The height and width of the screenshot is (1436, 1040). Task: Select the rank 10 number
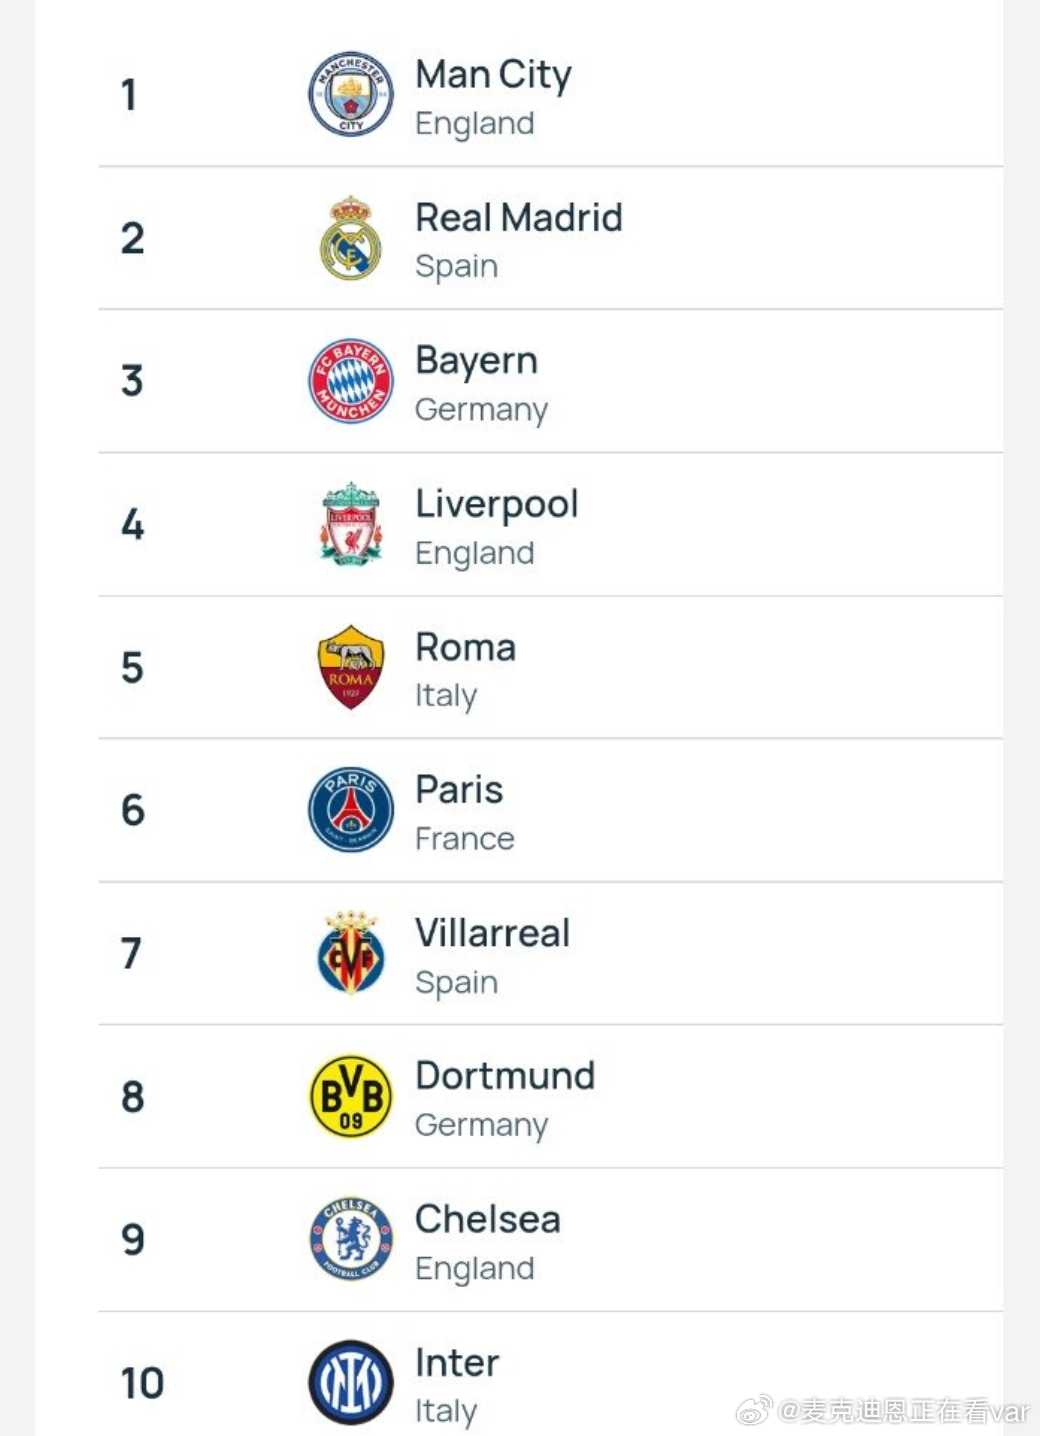point(142,1383)
